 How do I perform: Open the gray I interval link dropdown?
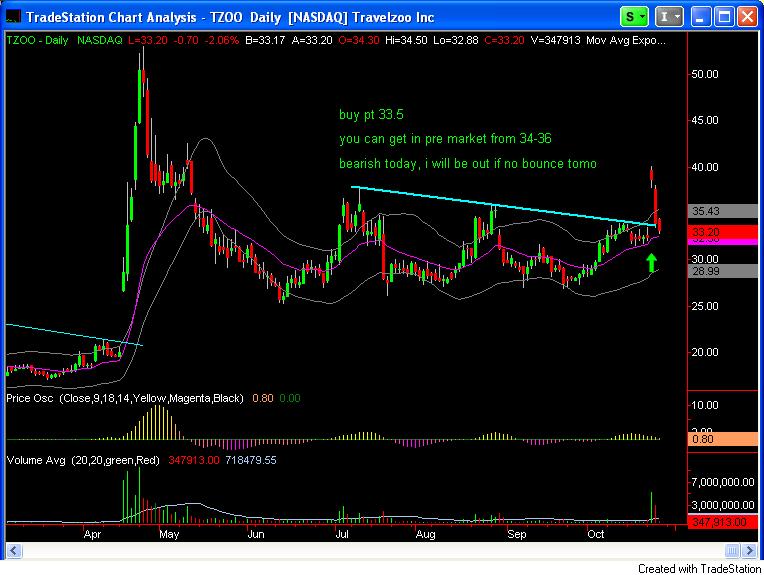pos(669,17)
